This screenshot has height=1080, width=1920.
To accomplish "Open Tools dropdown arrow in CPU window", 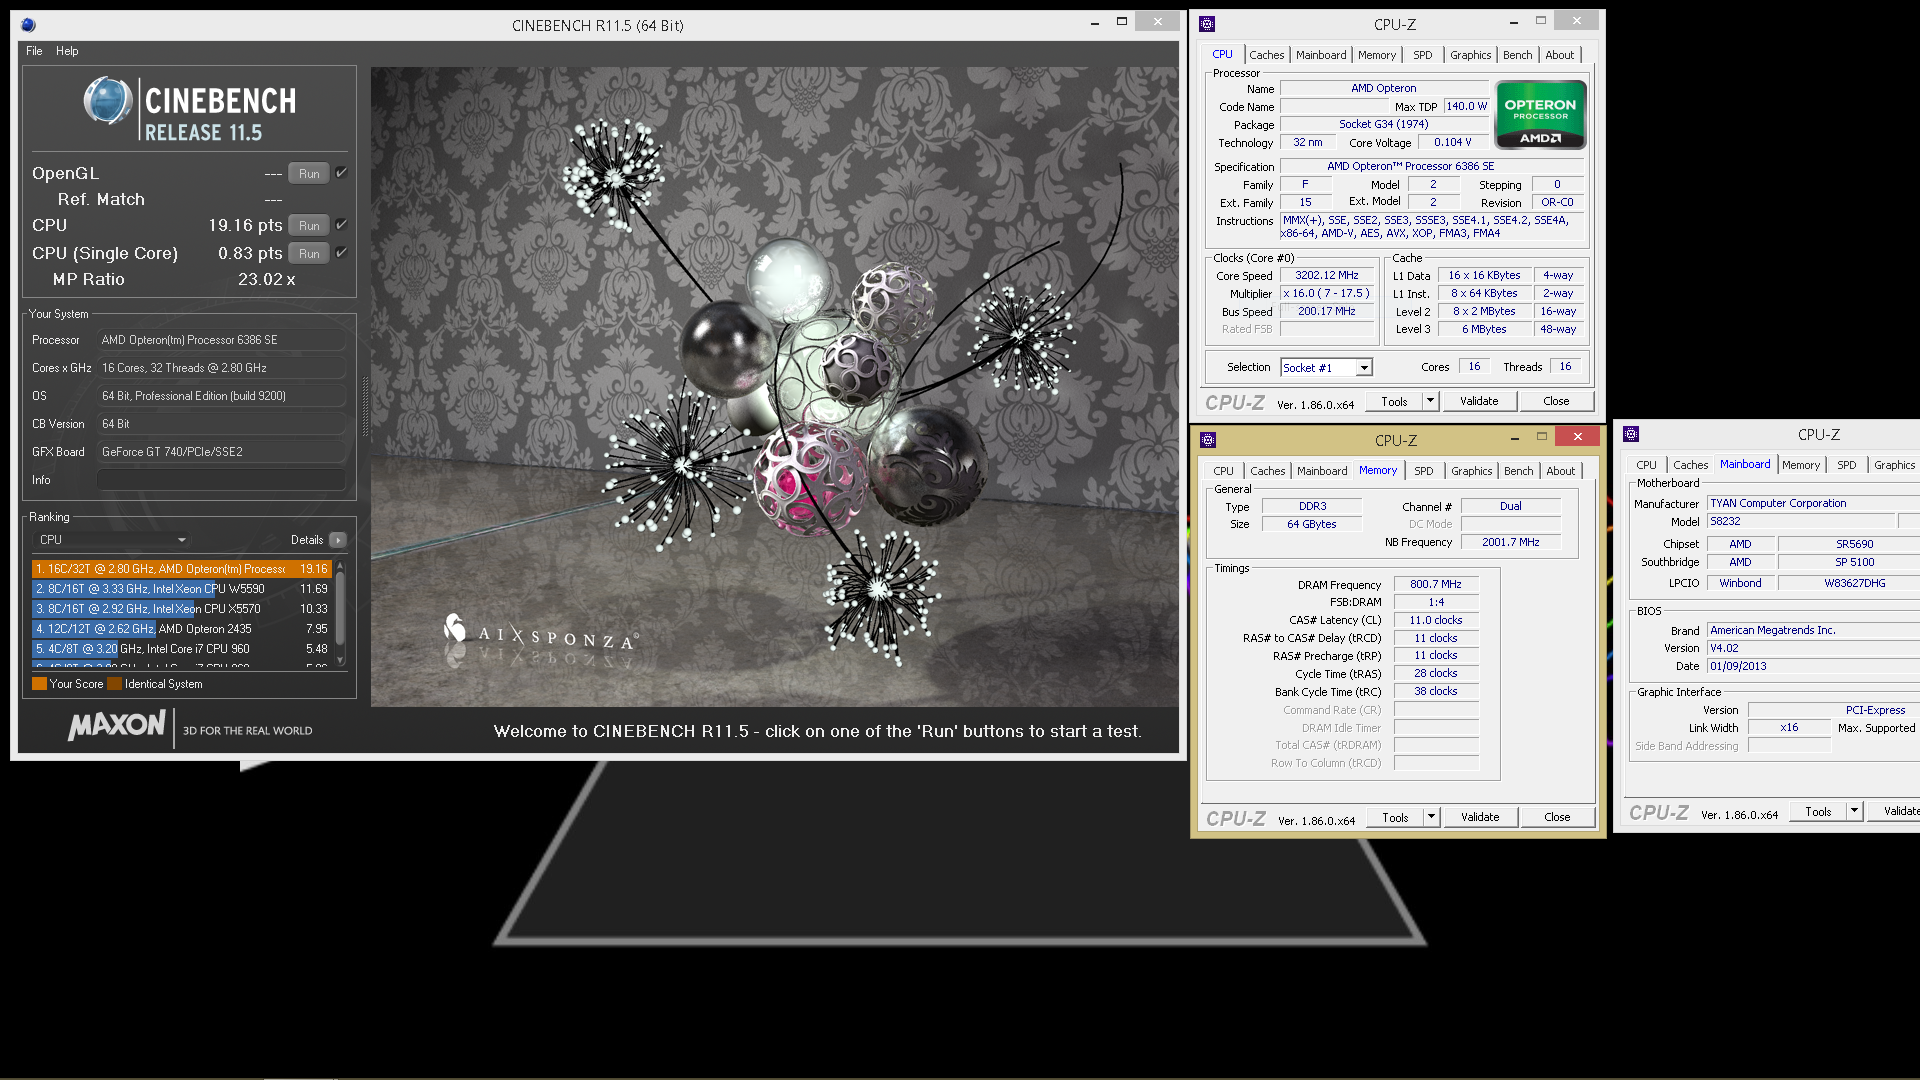I will click(x=1430, y=401).
